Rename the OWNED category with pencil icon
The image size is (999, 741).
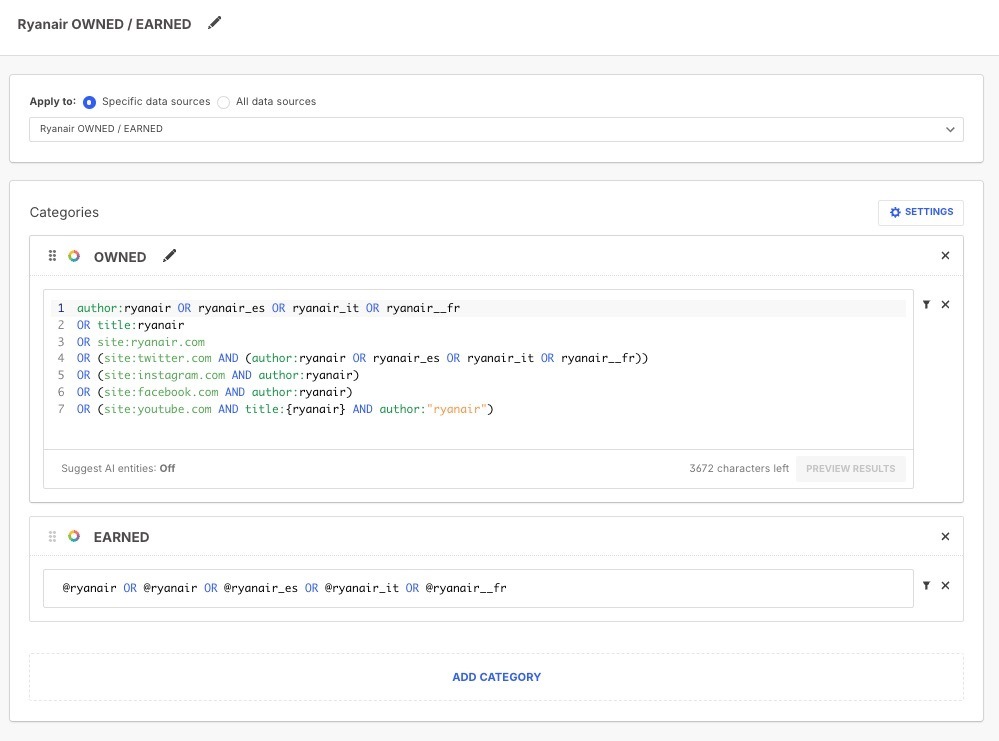point(169,256)
